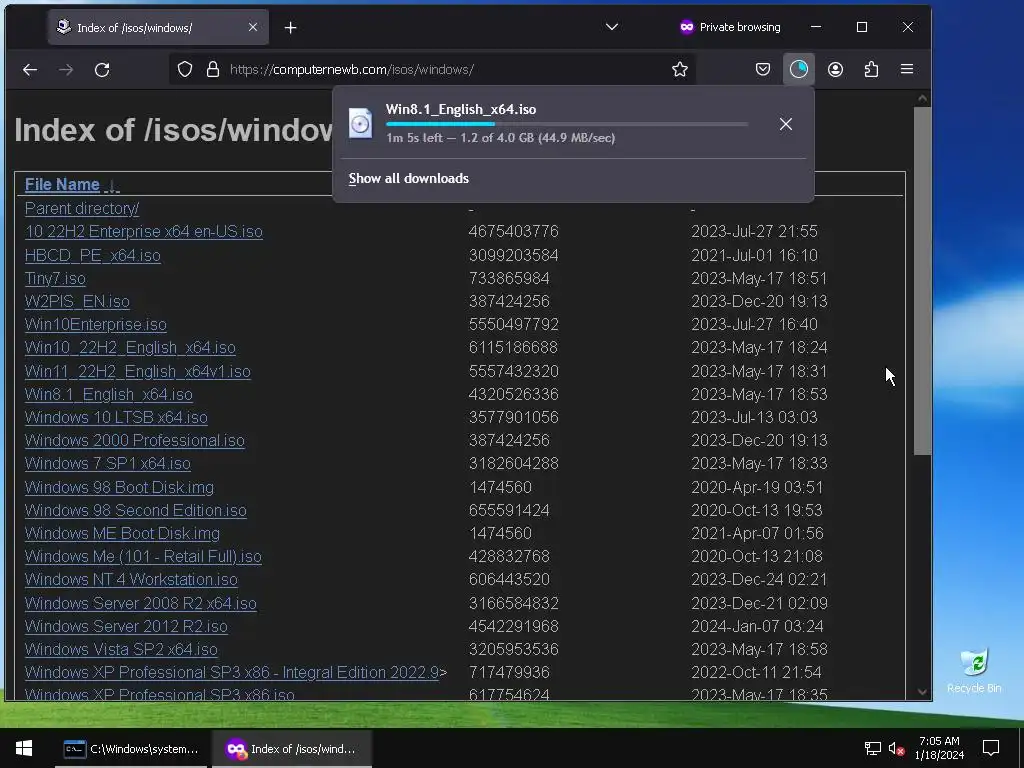Download Win10_22H2_English_x64.iso
Image resolution: width=1024 pixels, height=768 pixels.
pos(130,347)
